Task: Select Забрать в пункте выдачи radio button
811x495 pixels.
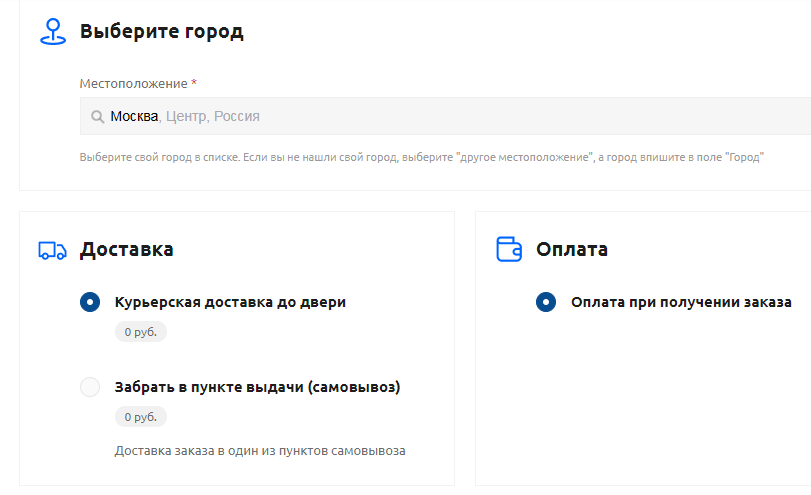Action: [90, 387]
